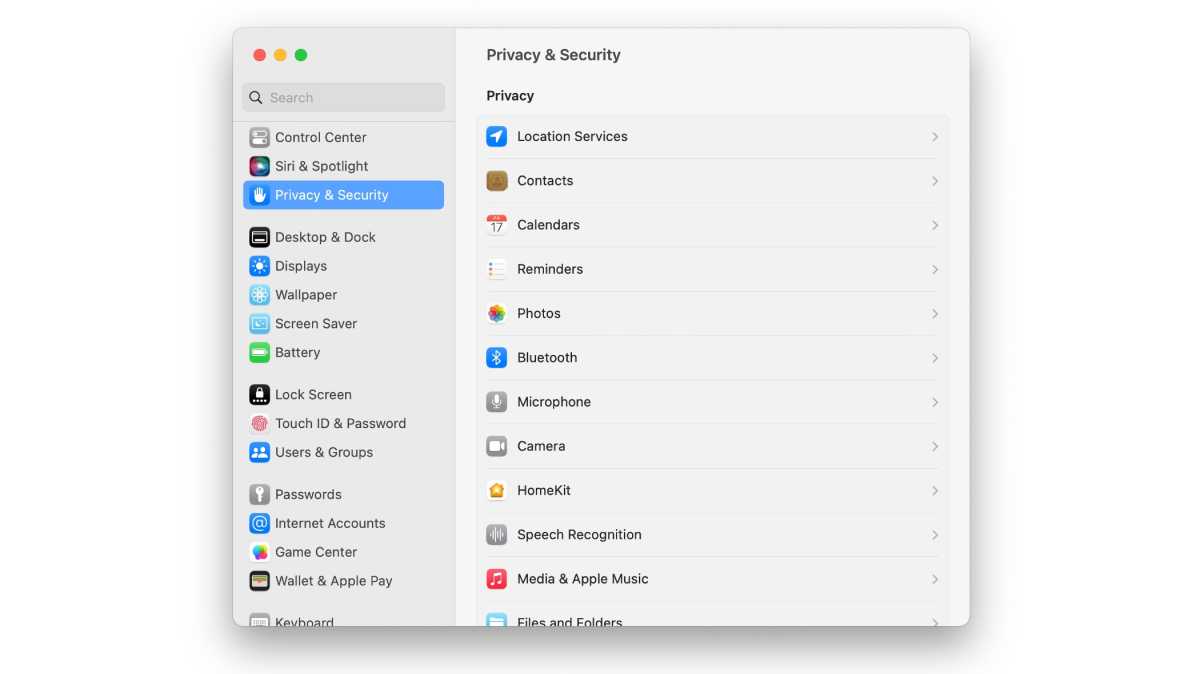Image resolution: width=1200 pixels, height=674 pixels.
Task: Expand the Speech Recognition chevron
Action: pyautogui.click(x=935, y=535)
